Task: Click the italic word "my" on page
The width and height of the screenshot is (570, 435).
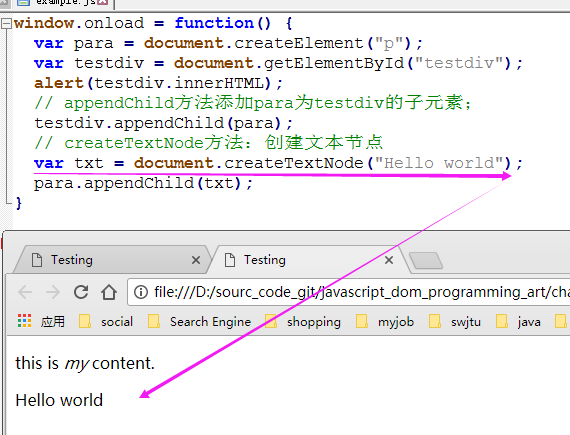Action: (x=76, y=364)
